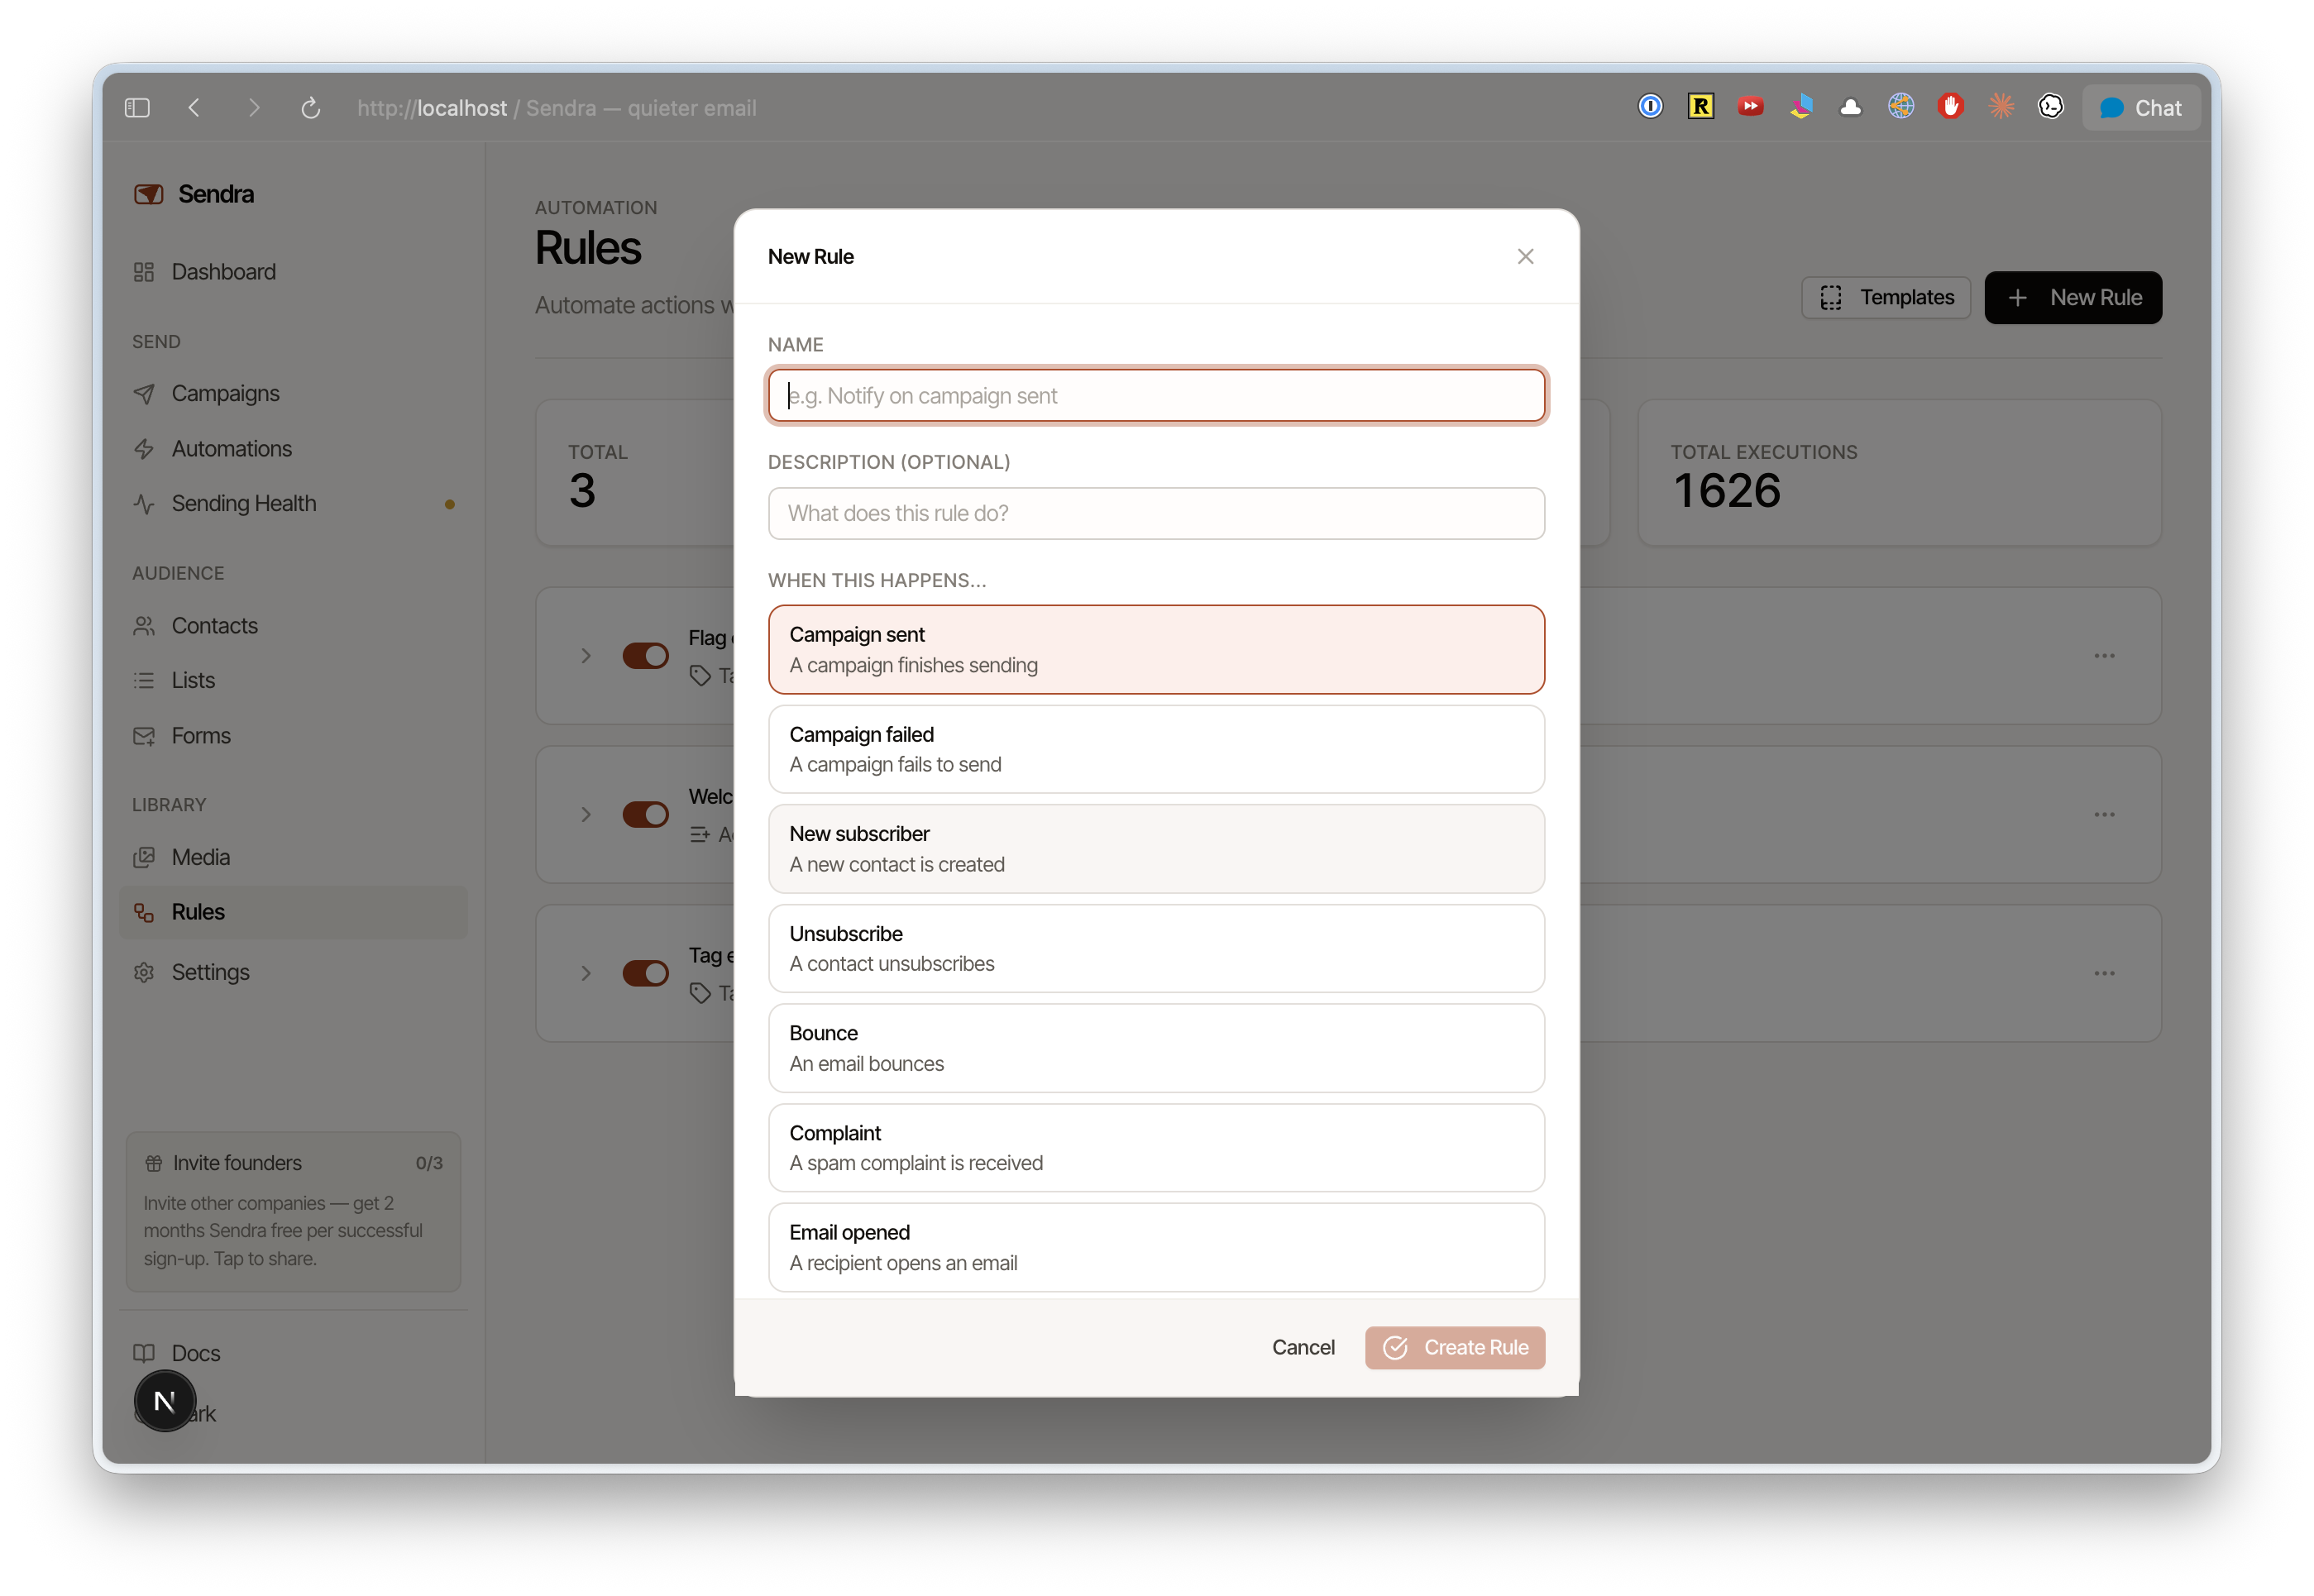Open Campaigns in the sidebar
2314x1596 pixels.
[293, 394]
